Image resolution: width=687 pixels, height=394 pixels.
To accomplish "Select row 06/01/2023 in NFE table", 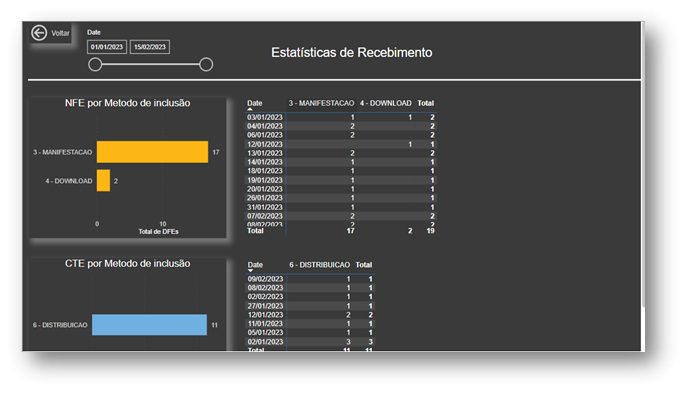I will tap(340, 135).
